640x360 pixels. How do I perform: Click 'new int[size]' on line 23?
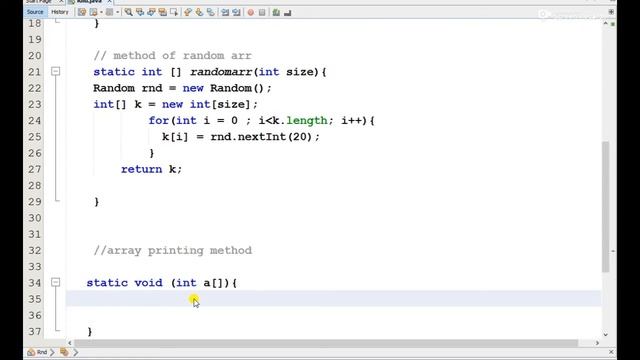click(206, 104)
